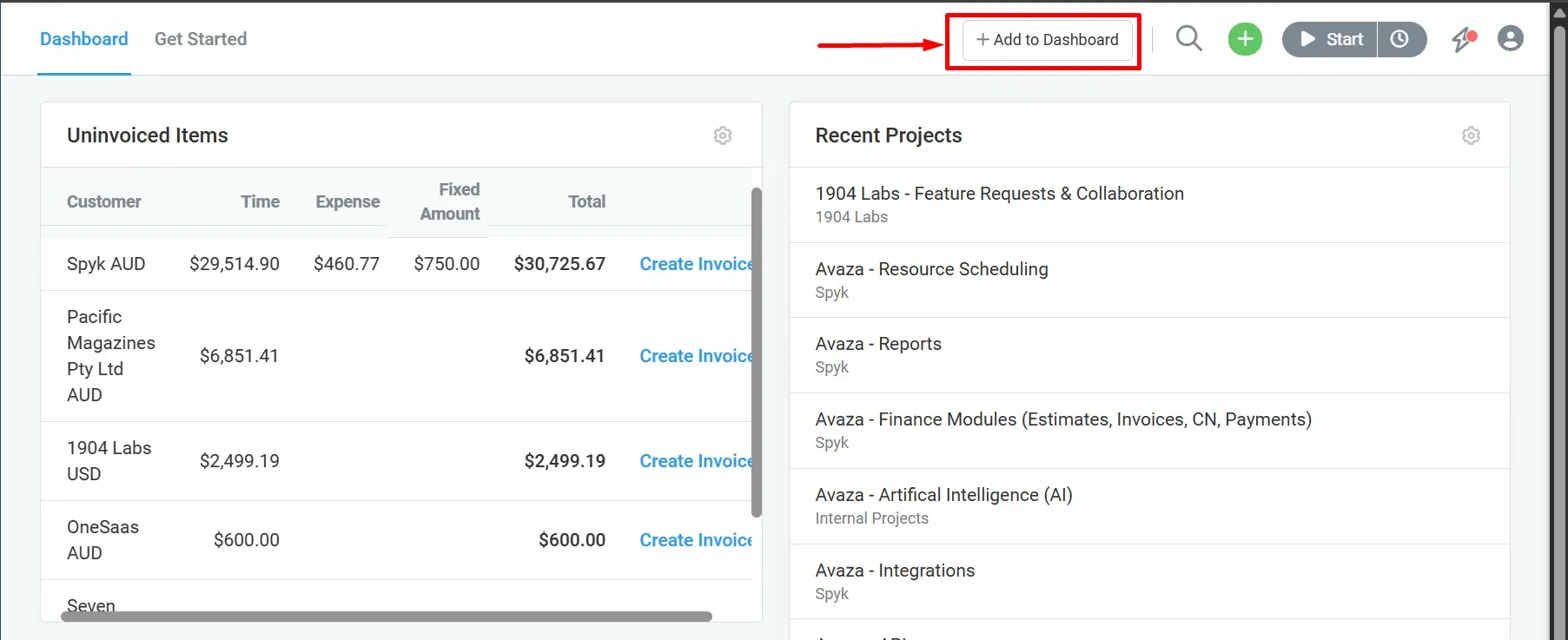The width and height of the screenshot is (1568, 640).
Task: Open timer clock icon beside Start
Action: tap(1400, 39)
